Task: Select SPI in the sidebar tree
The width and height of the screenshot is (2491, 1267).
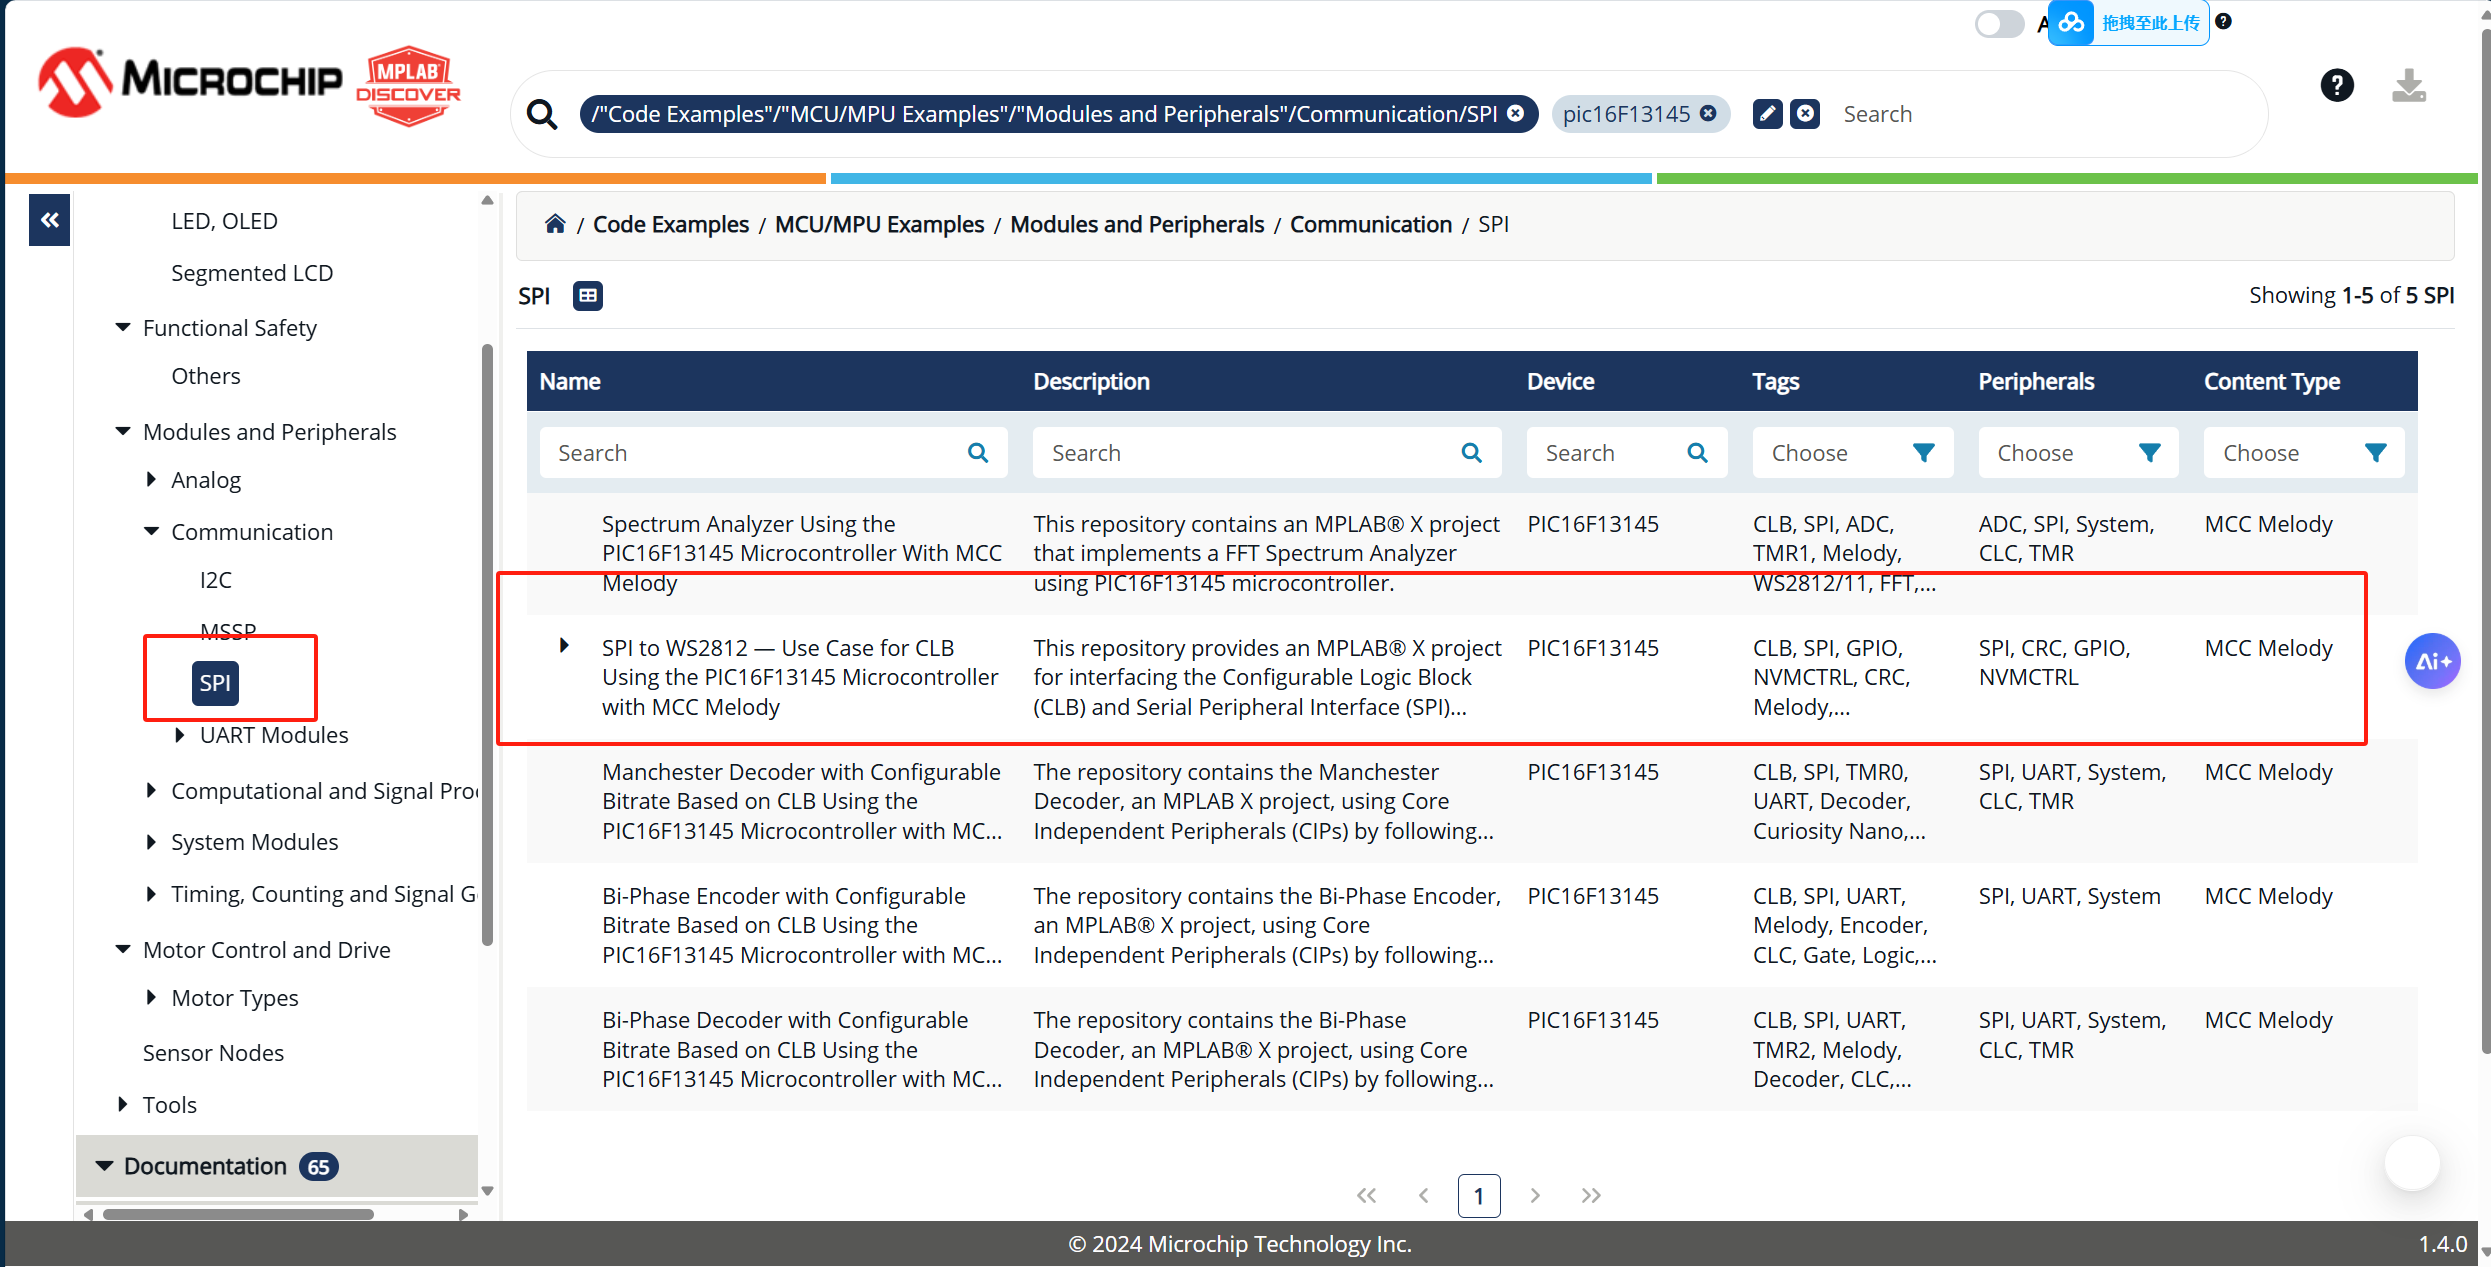Action: tap(215, 683)
